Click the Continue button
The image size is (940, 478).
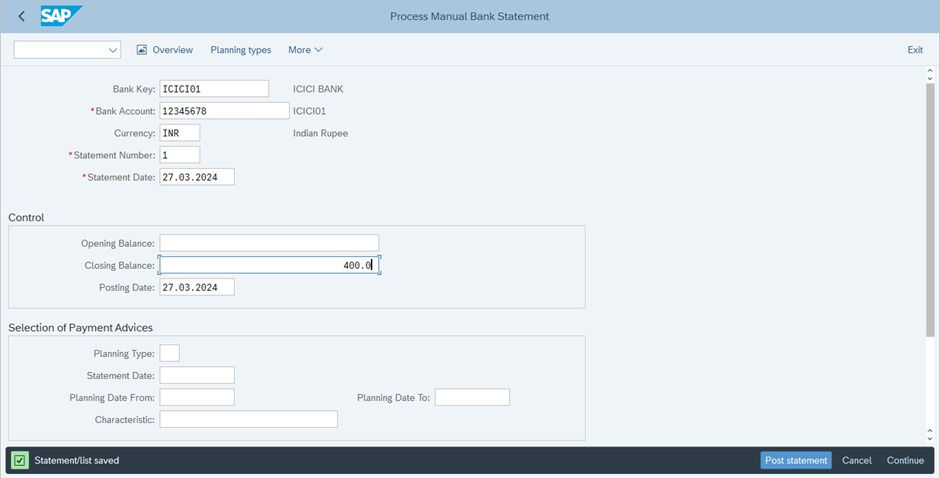(x=905, y=461)
